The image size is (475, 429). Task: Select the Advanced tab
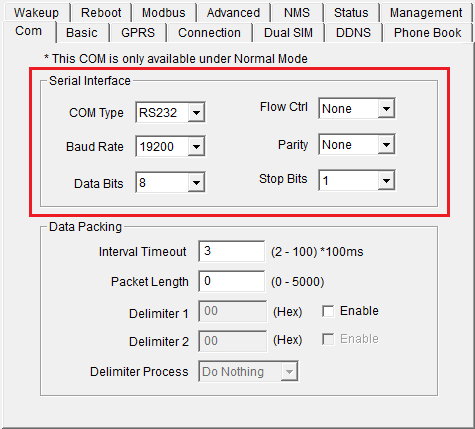coord(233,13)
